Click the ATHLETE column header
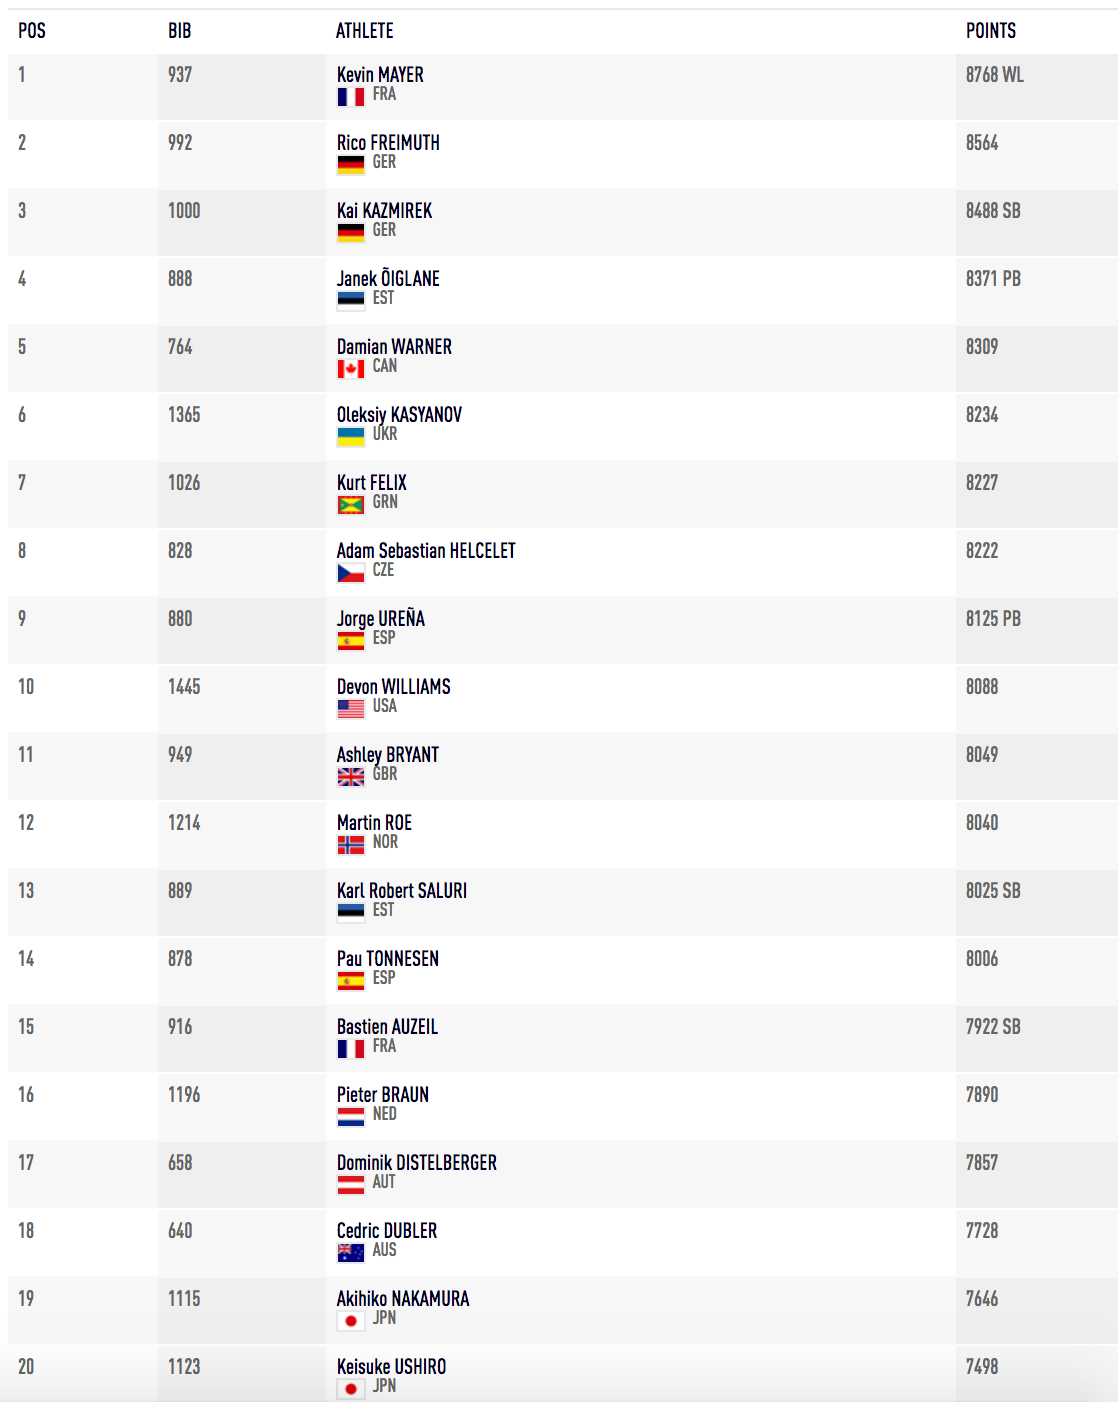This screenshot has width=1118, height=1402. (365, 31)
